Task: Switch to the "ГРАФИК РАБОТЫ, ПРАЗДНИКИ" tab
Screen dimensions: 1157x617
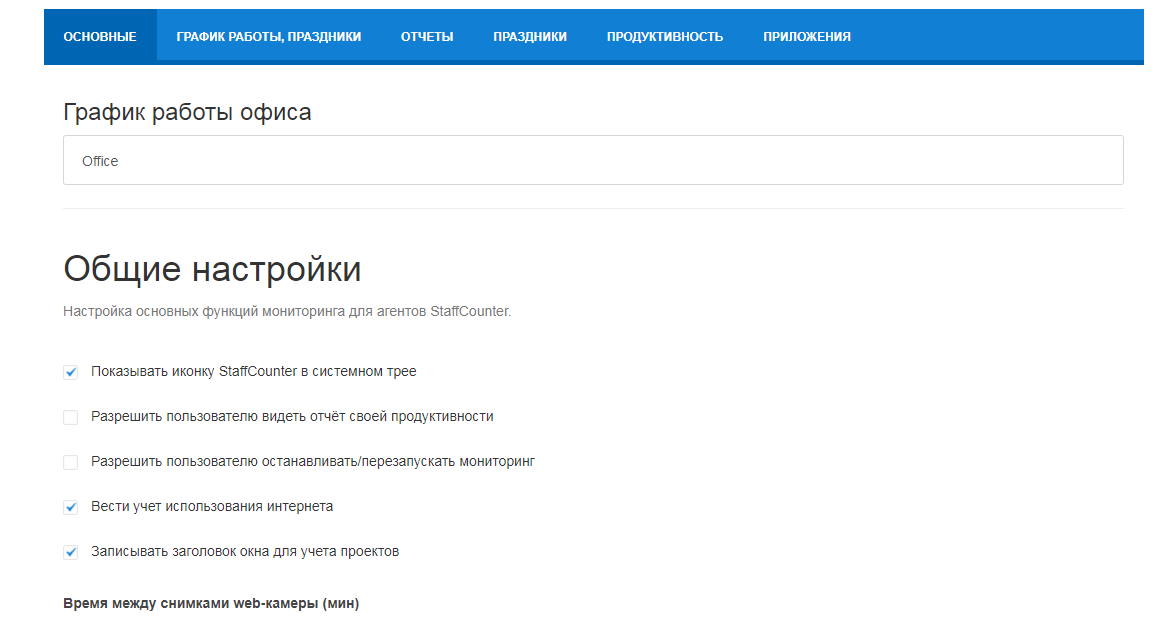Action: tap(268, 35)
